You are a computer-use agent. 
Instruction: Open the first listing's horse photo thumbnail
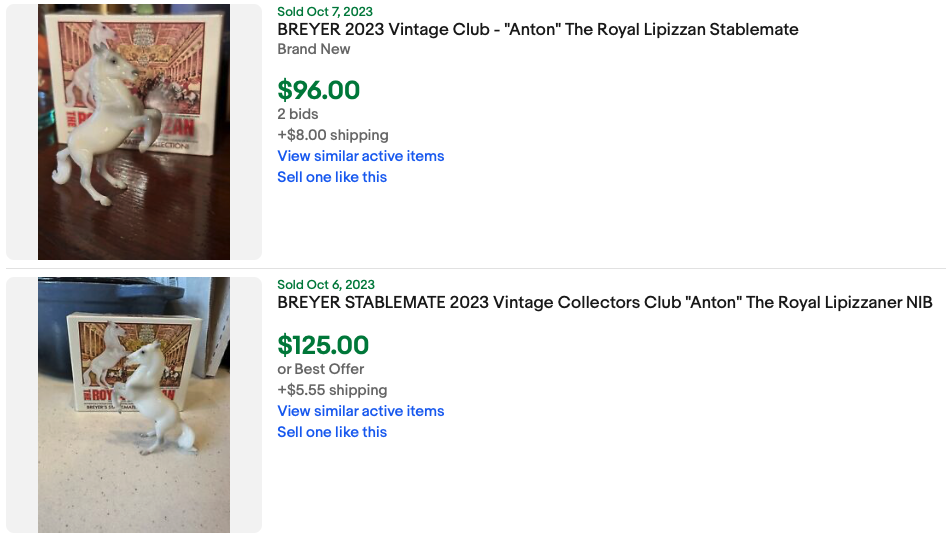134,132
